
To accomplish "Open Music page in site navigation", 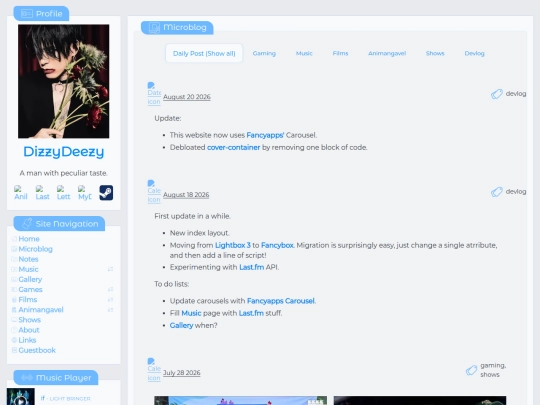I will (28, 269).
